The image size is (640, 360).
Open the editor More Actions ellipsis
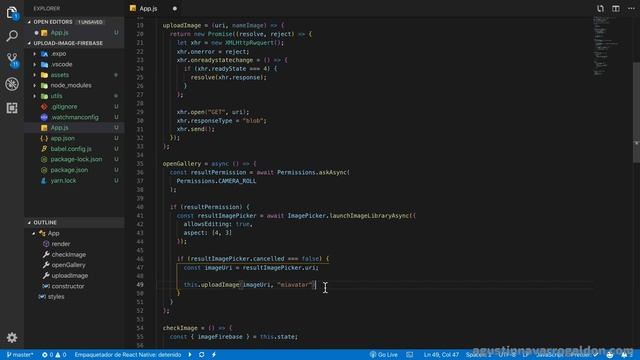pos(631,8)
